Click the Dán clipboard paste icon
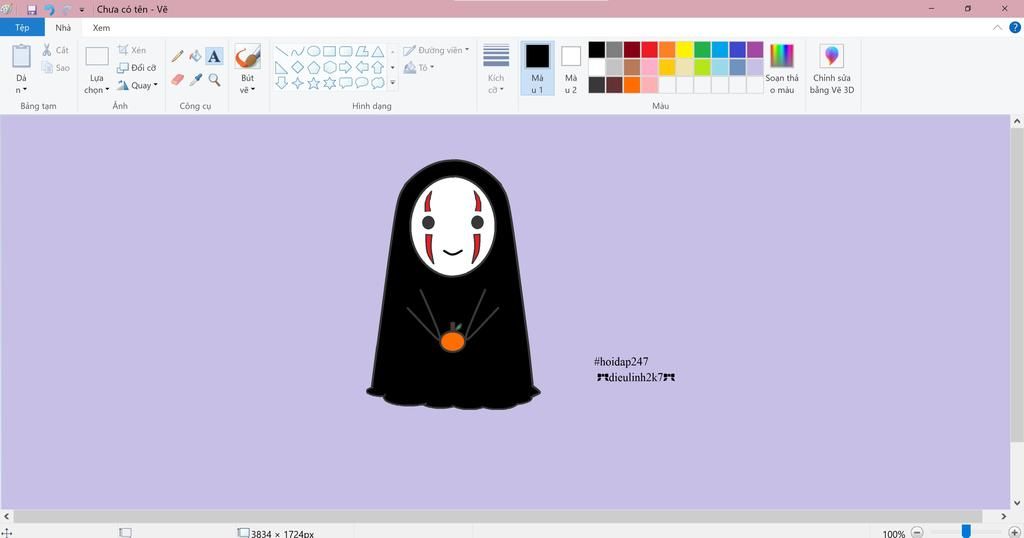1024x538 pixels. click(x=22, y=56)
